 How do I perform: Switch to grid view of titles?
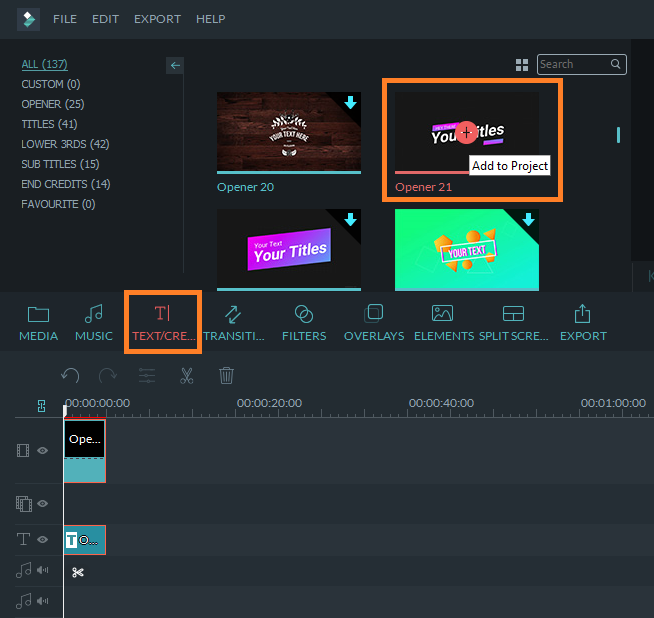tap(522, 65)
